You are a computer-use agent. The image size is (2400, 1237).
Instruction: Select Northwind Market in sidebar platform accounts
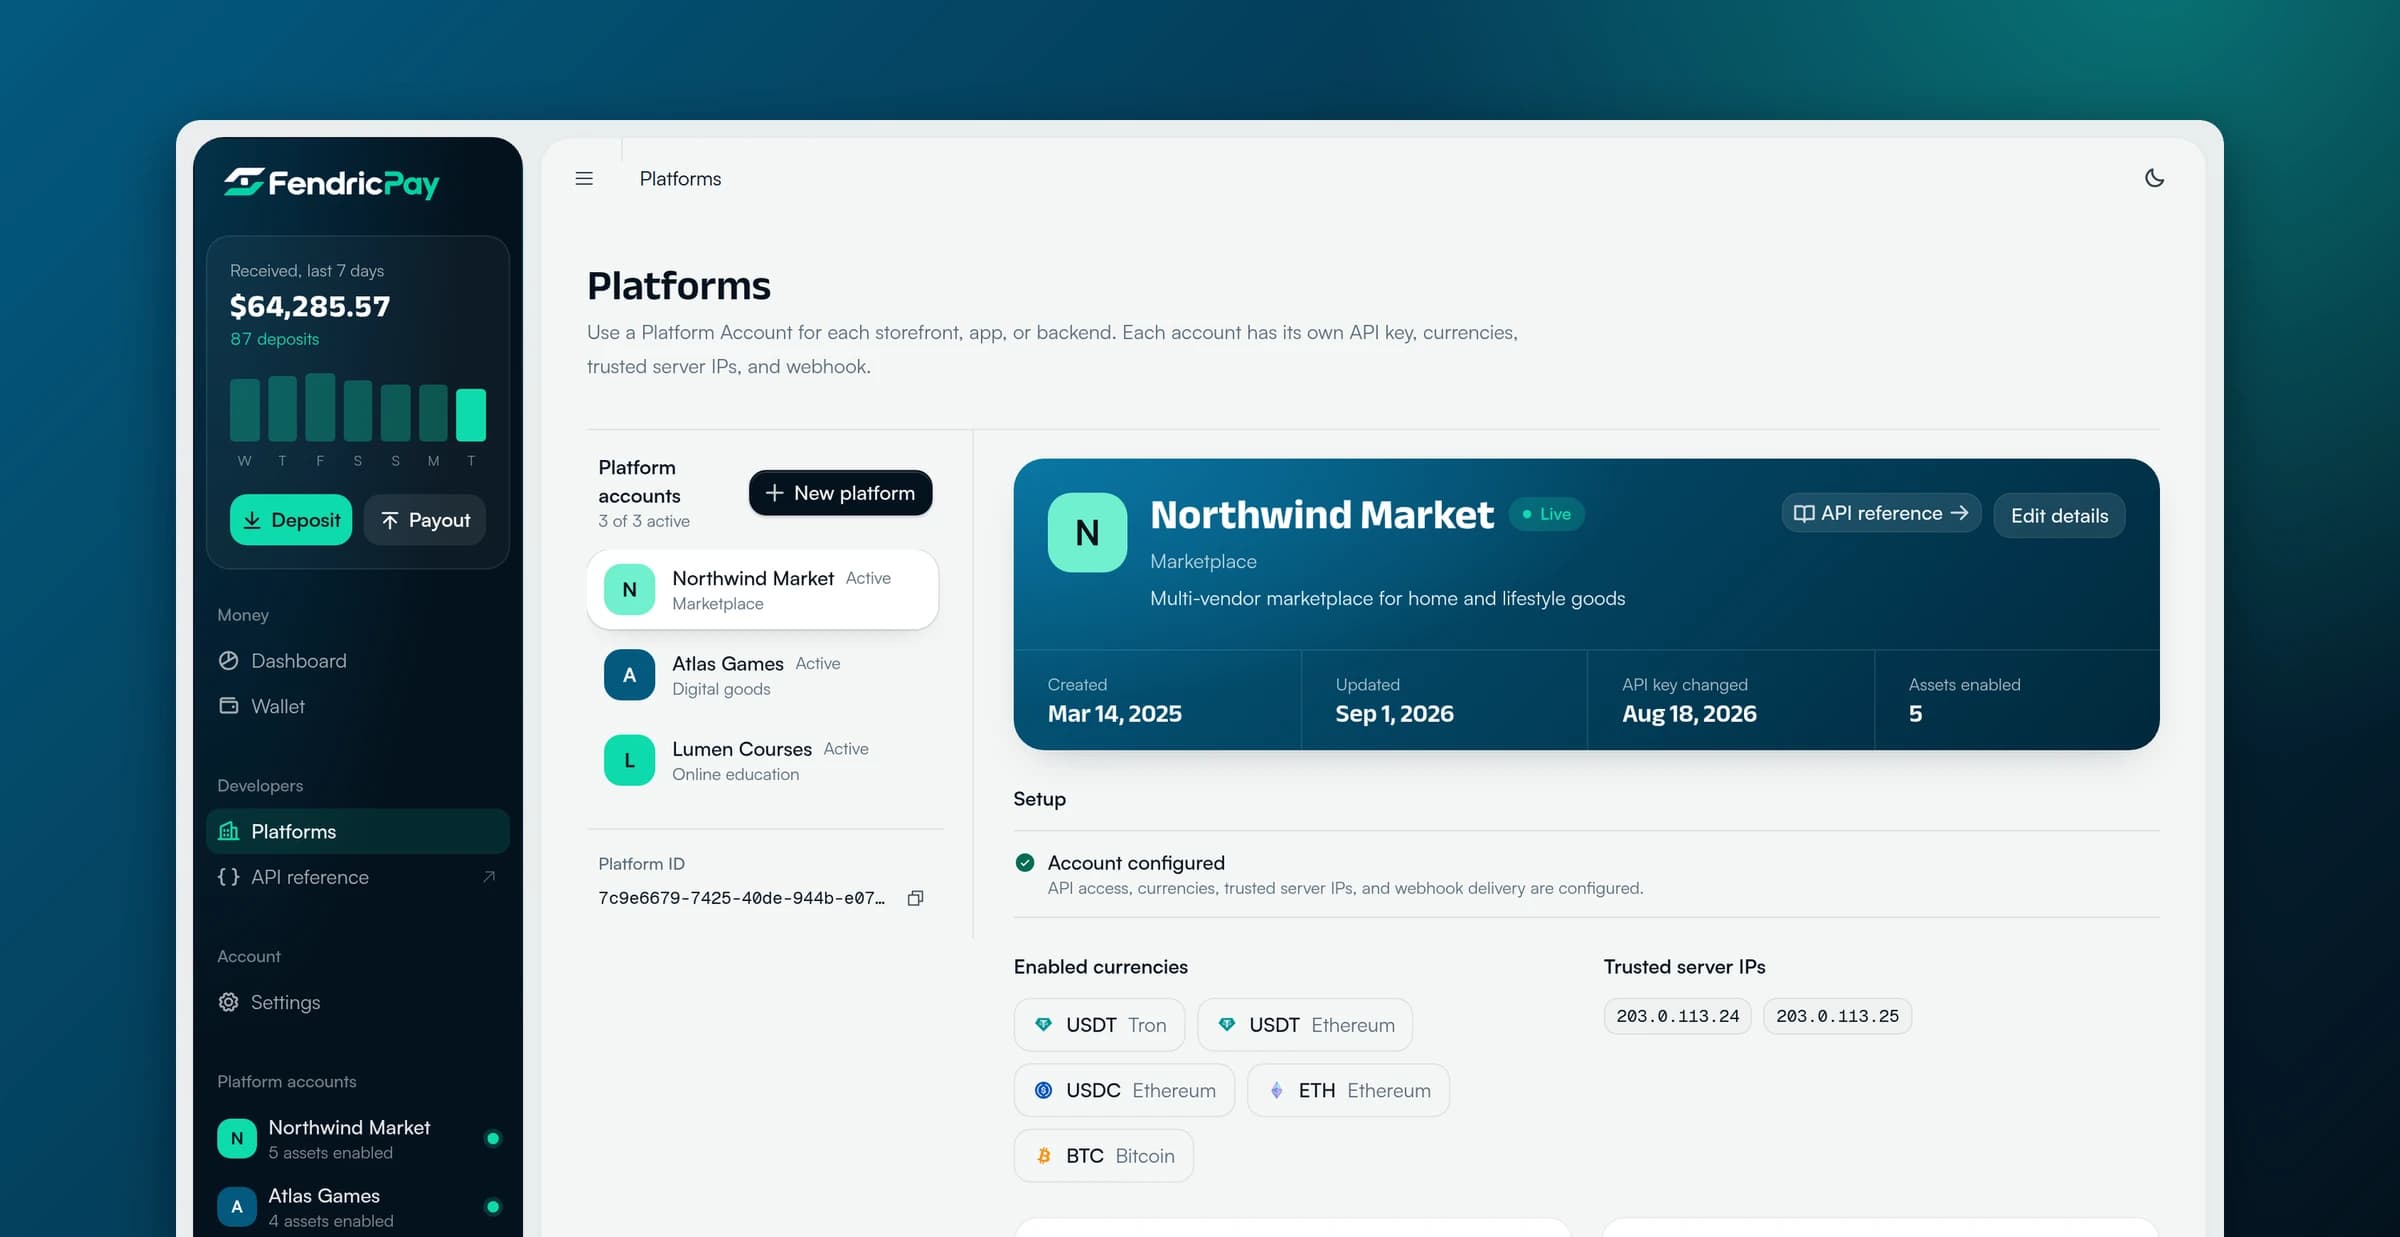pyautogui.click(x=358, y=1138)
